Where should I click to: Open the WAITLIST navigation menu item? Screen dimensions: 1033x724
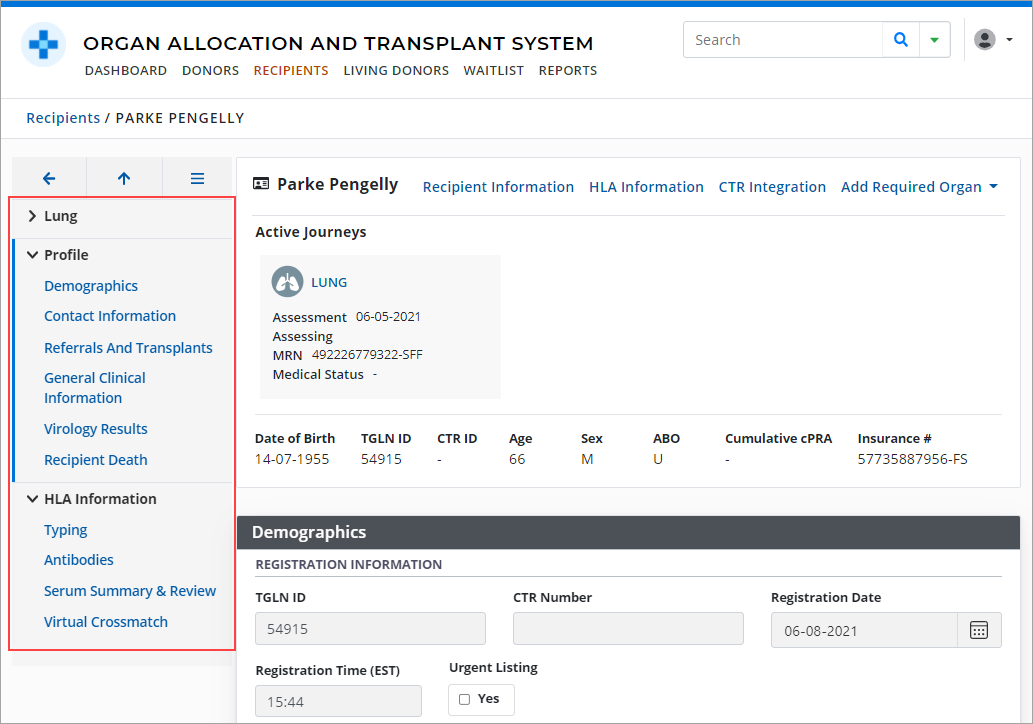(493, 70)
